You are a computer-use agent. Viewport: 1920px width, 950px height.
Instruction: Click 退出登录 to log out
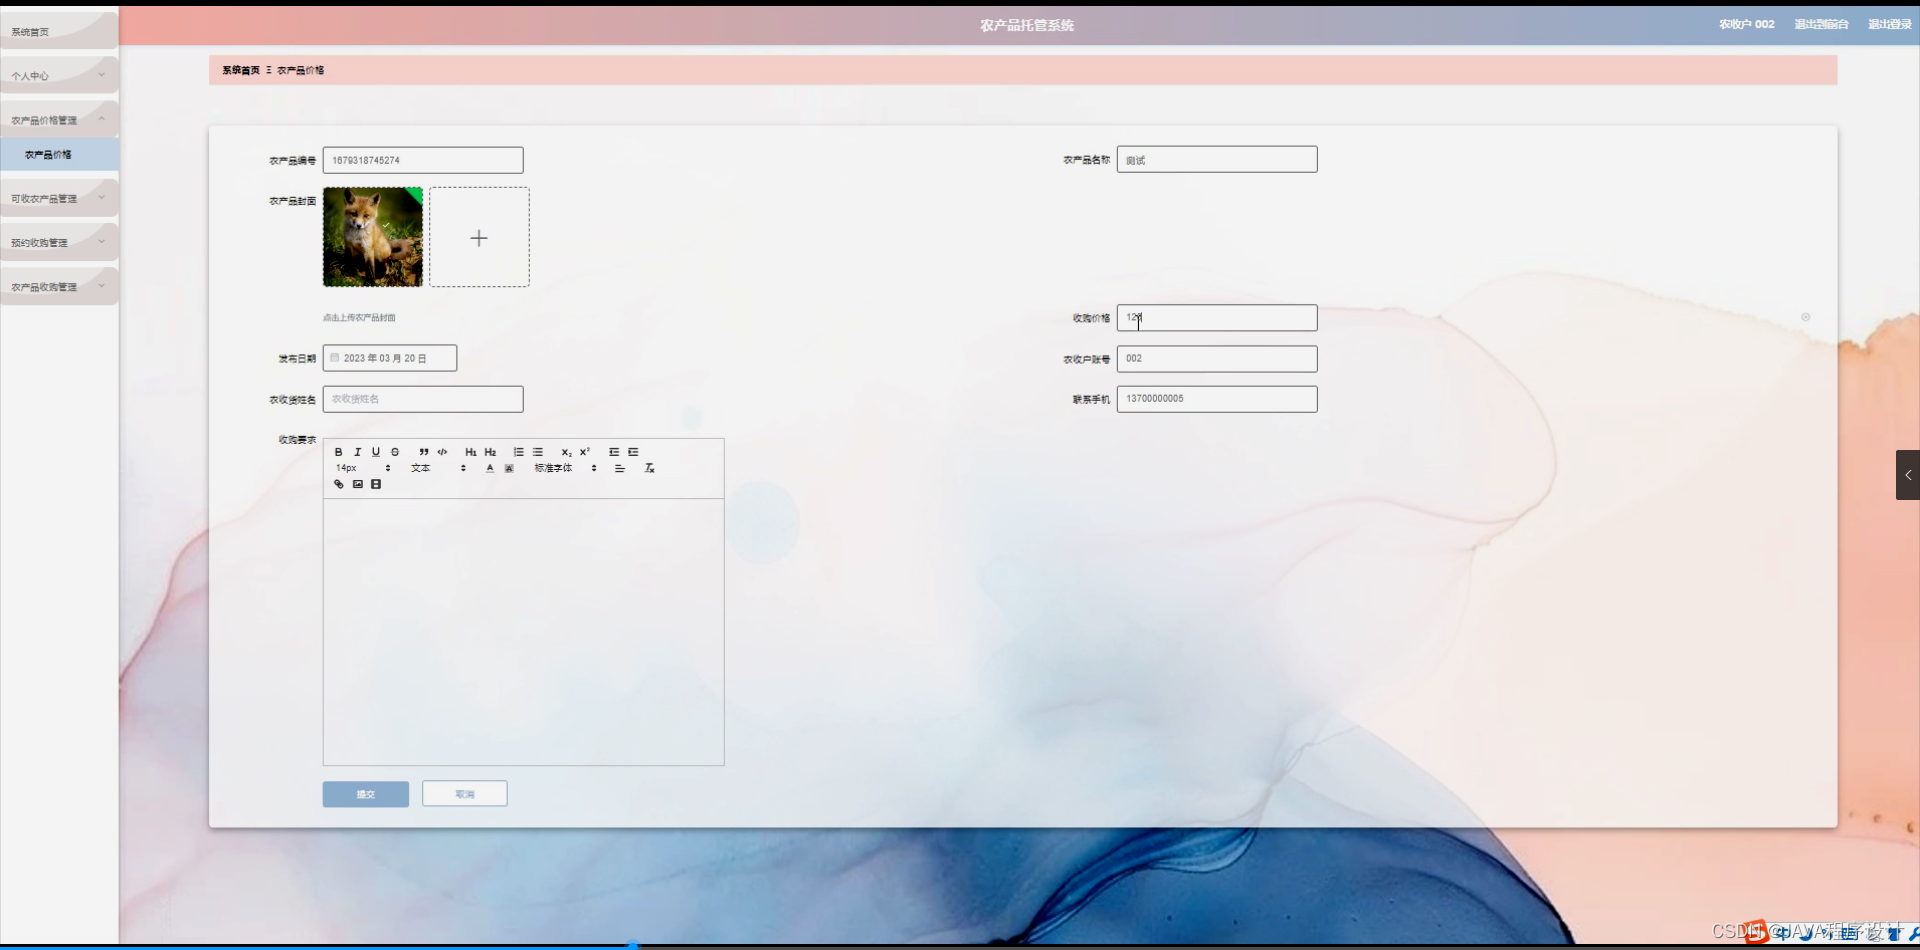coord(1889,24)
